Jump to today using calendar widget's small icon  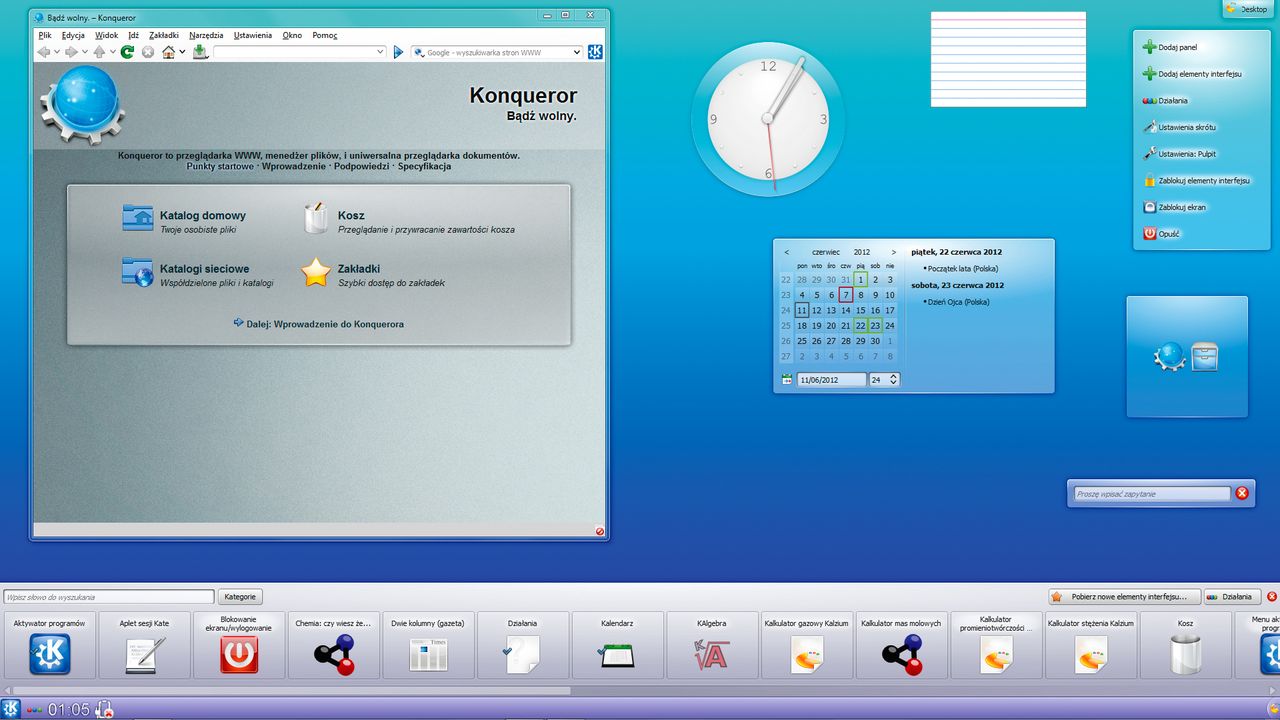tap(787, 380)
